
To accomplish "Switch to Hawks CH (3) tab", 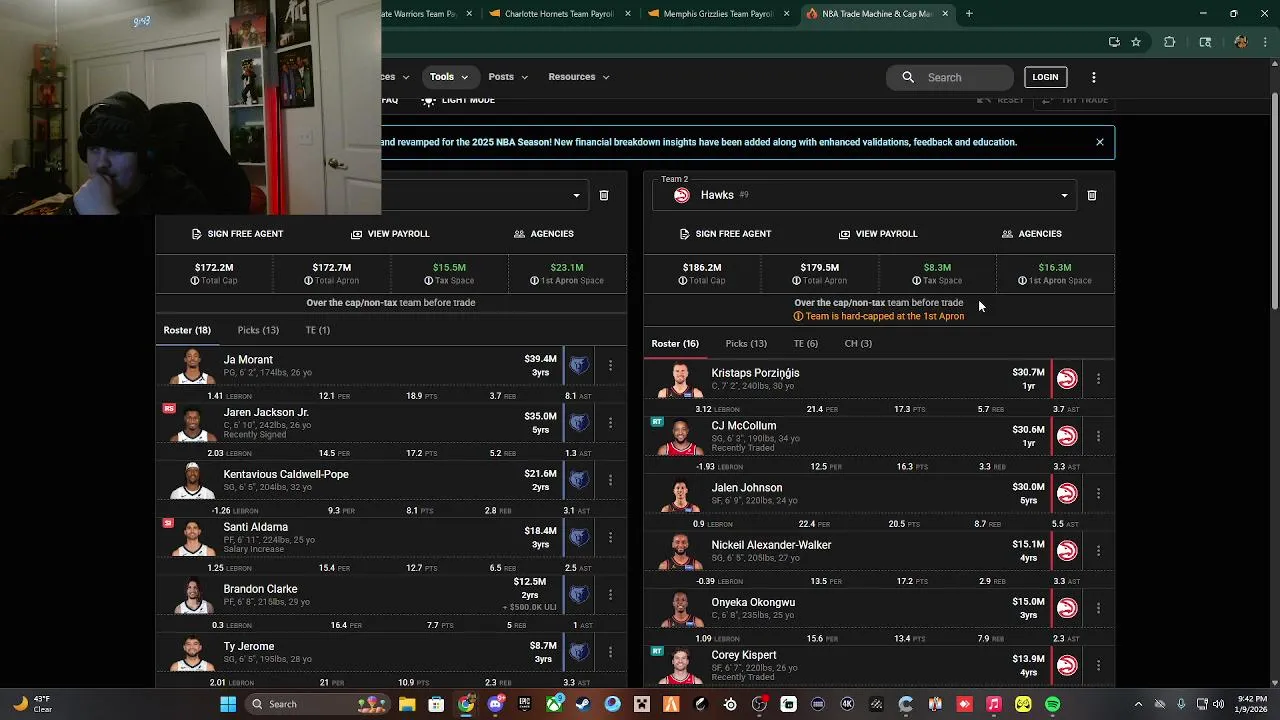I will point(858,344).
